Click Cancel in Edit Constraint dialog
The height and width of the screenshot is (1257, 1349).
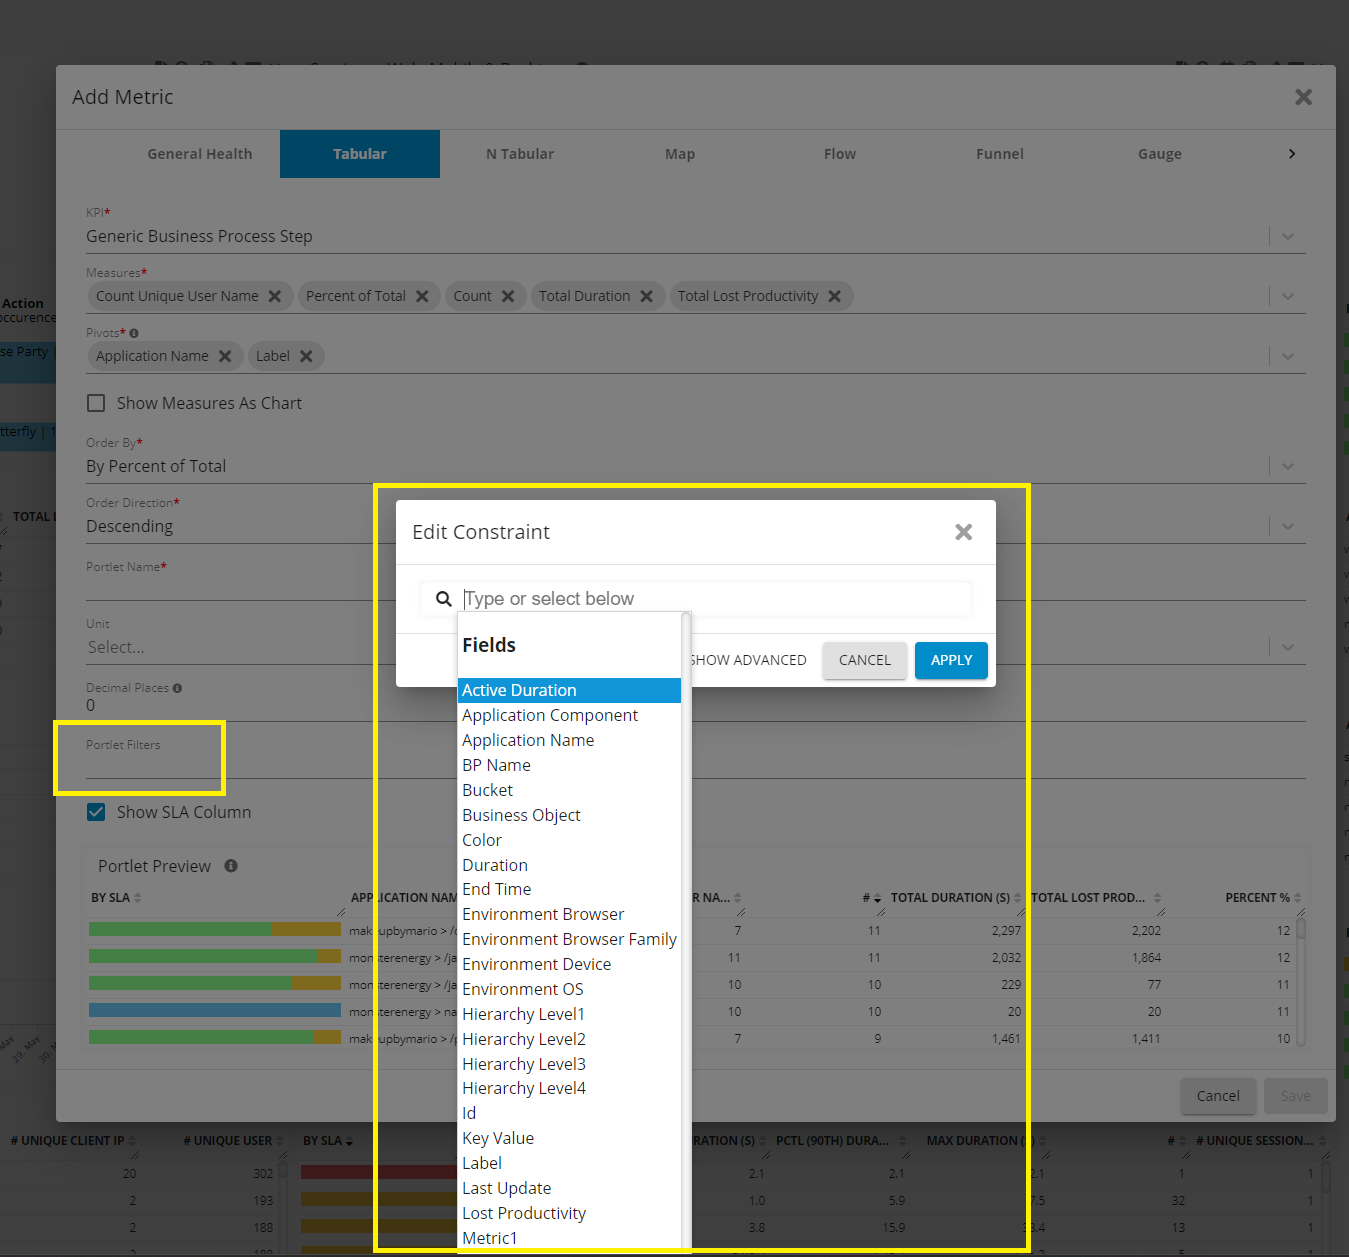click(864, 660)
